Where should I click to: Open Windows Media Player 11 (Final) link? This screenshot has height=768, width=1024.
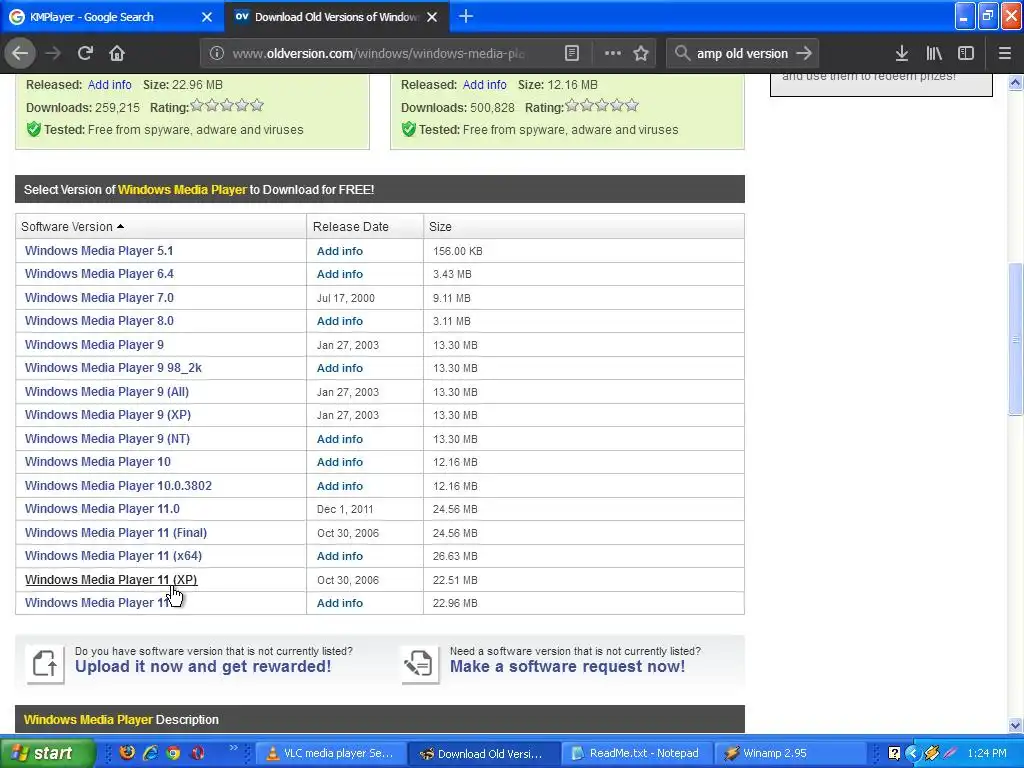(x=116, y=533)
